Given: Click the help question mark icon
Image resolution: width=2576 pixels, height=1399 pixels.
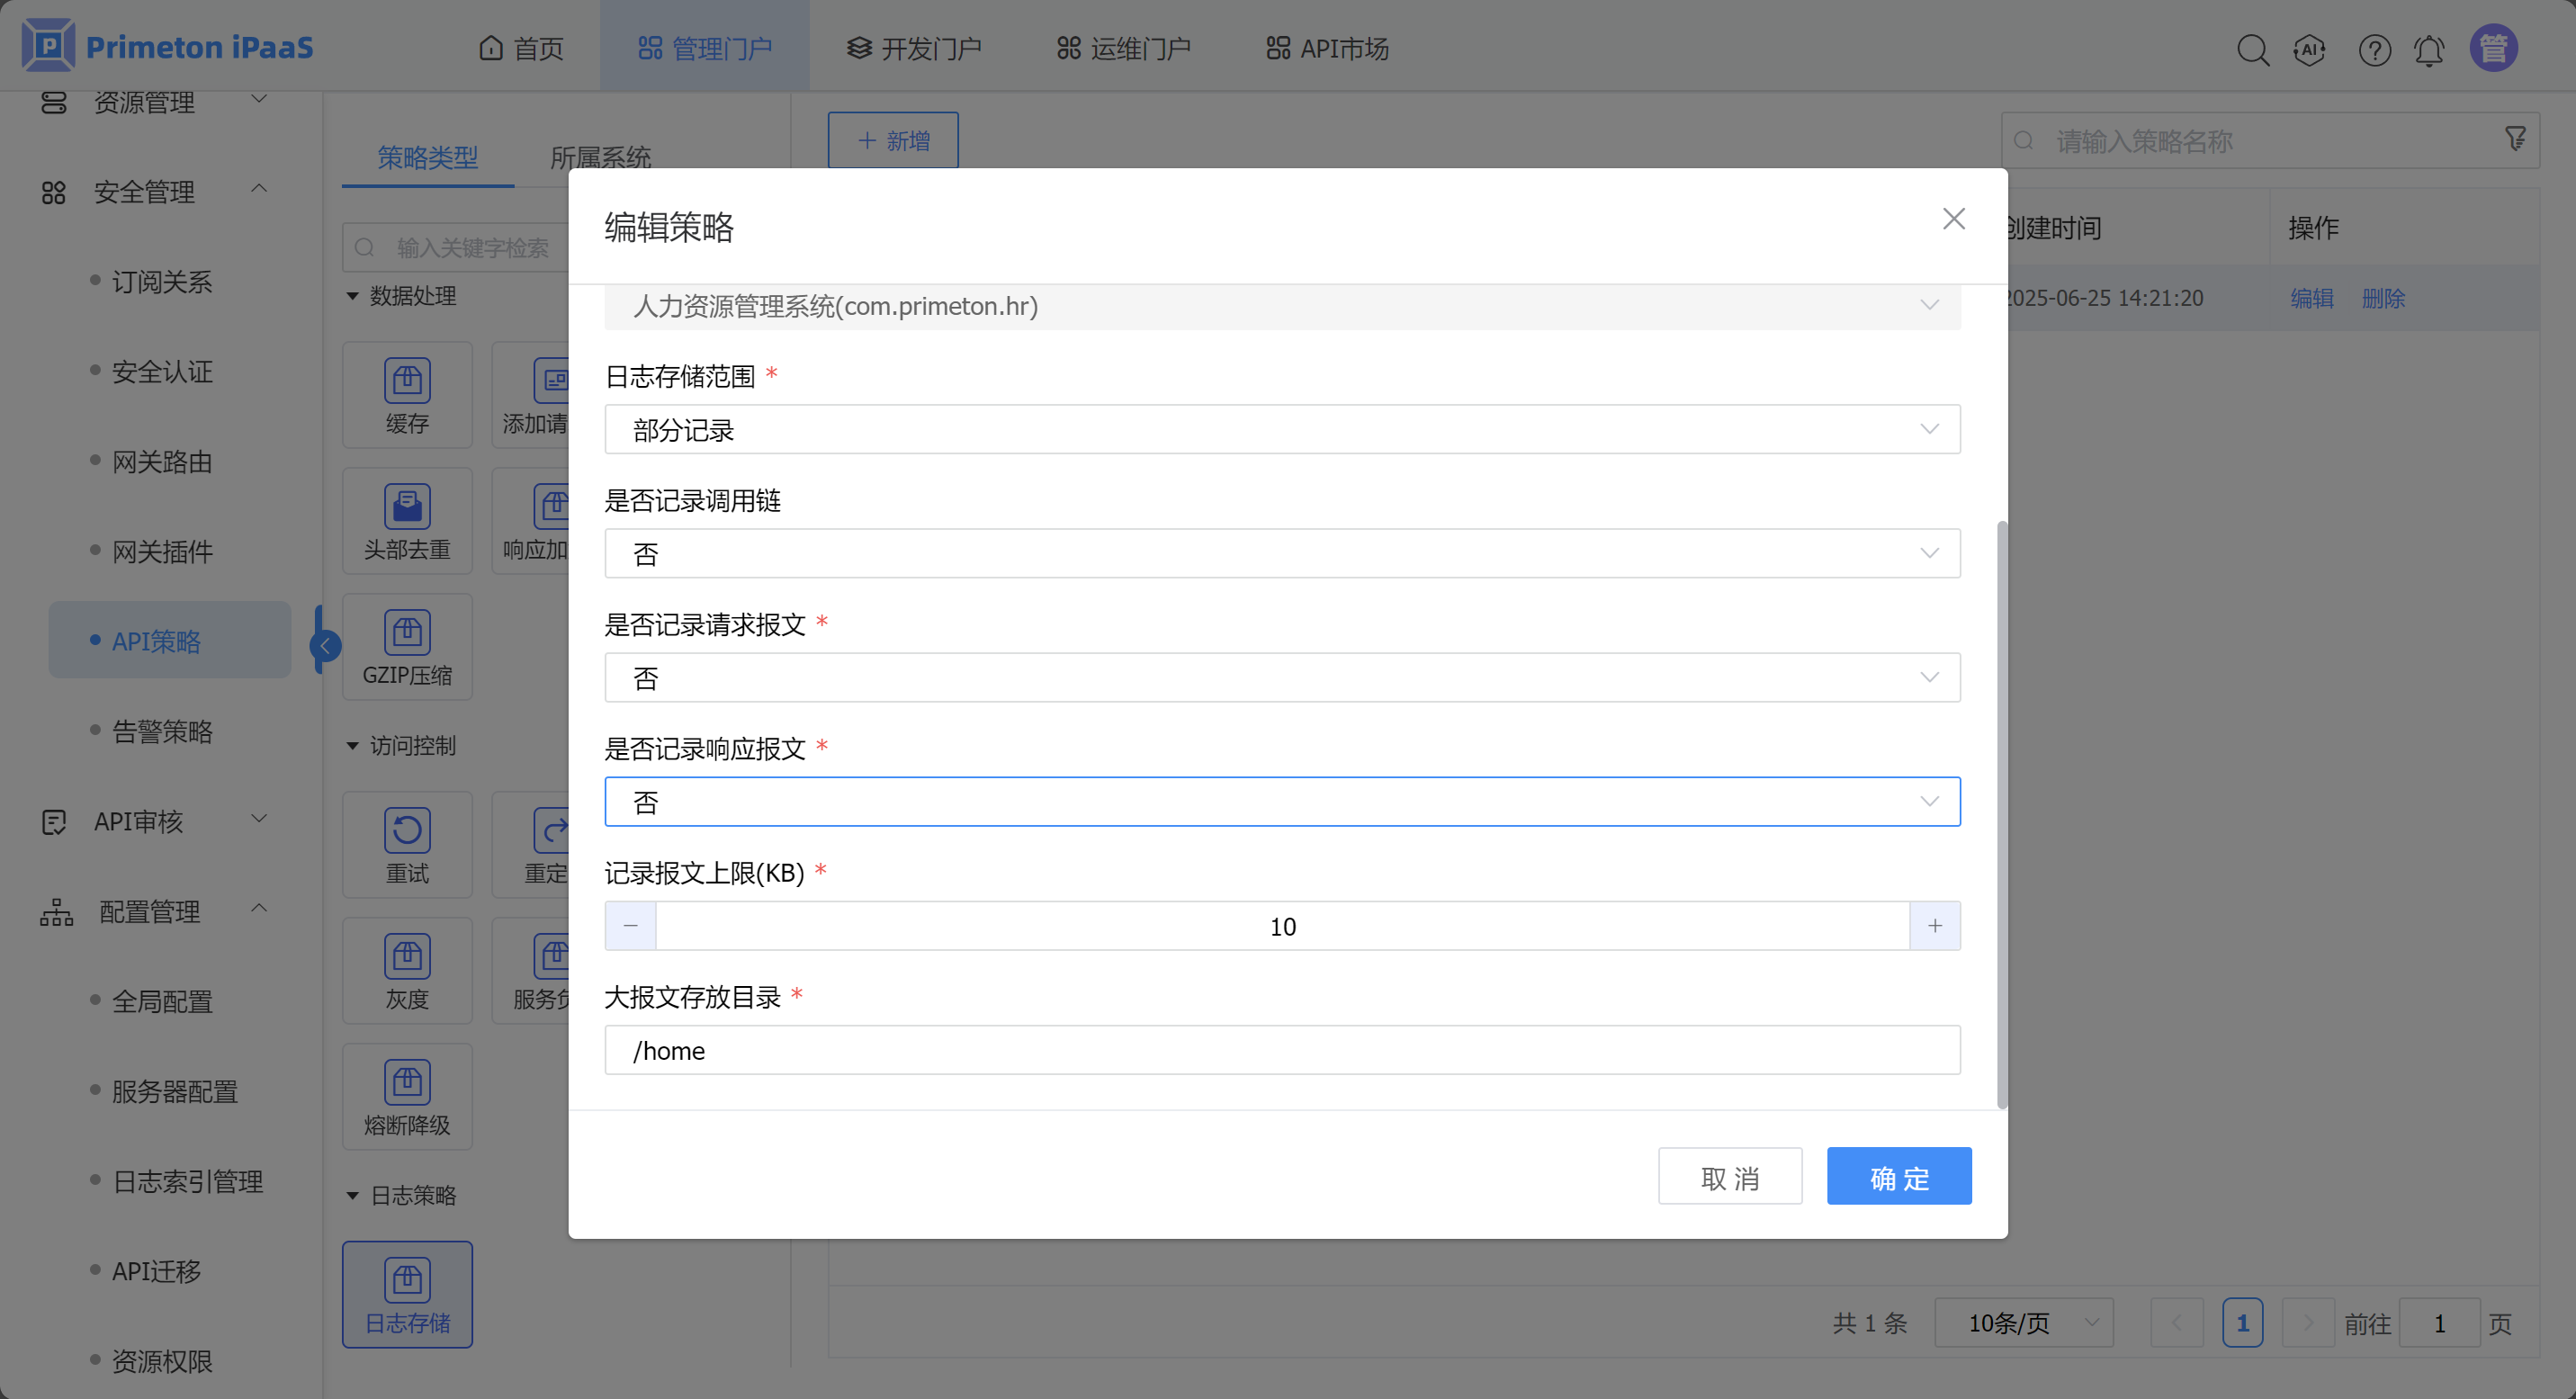Looking at the screenshot, I should click(2374, 49).
